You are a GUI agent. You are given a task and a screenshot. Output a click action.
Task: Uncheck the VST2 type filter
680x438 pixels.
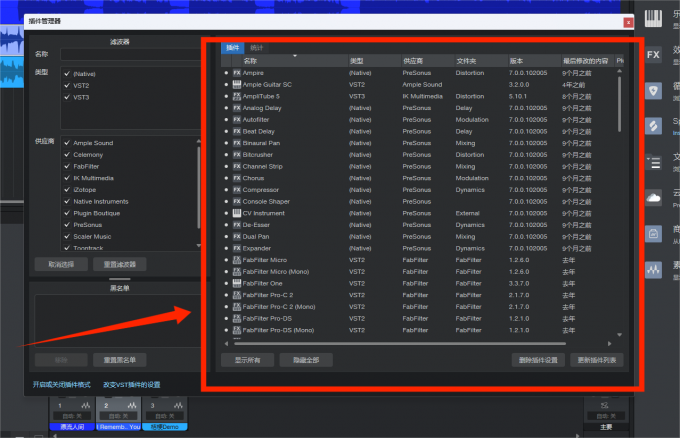tap(67, 85)
